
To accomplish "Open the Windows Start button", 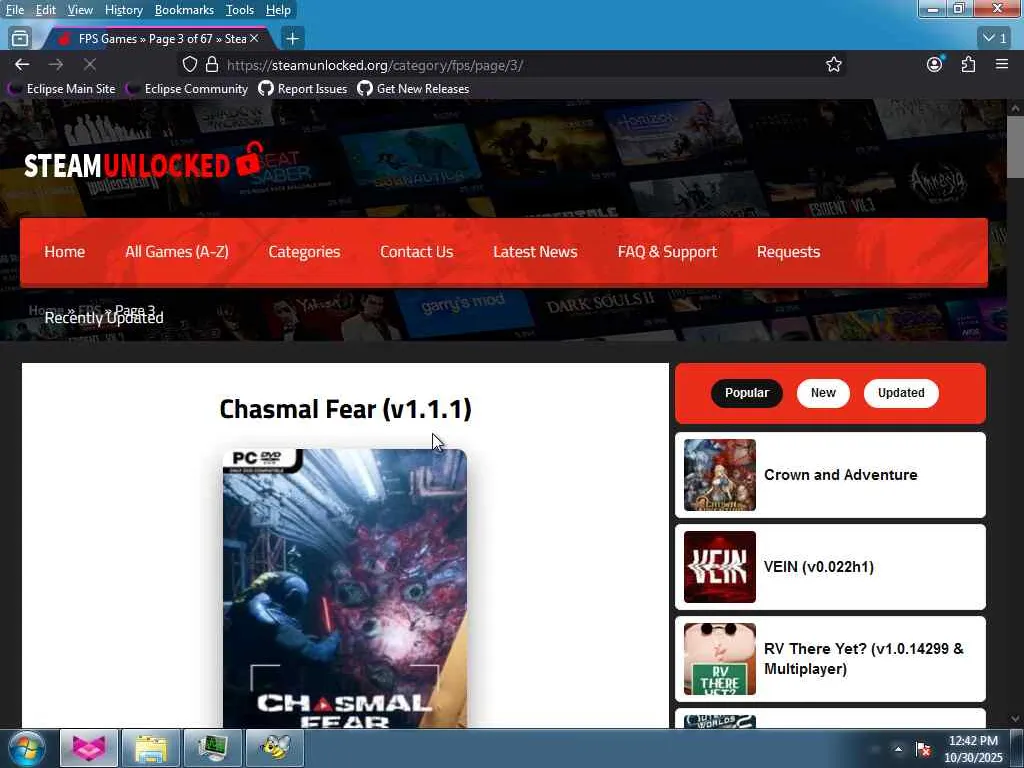I will click(x=26, y=748).
